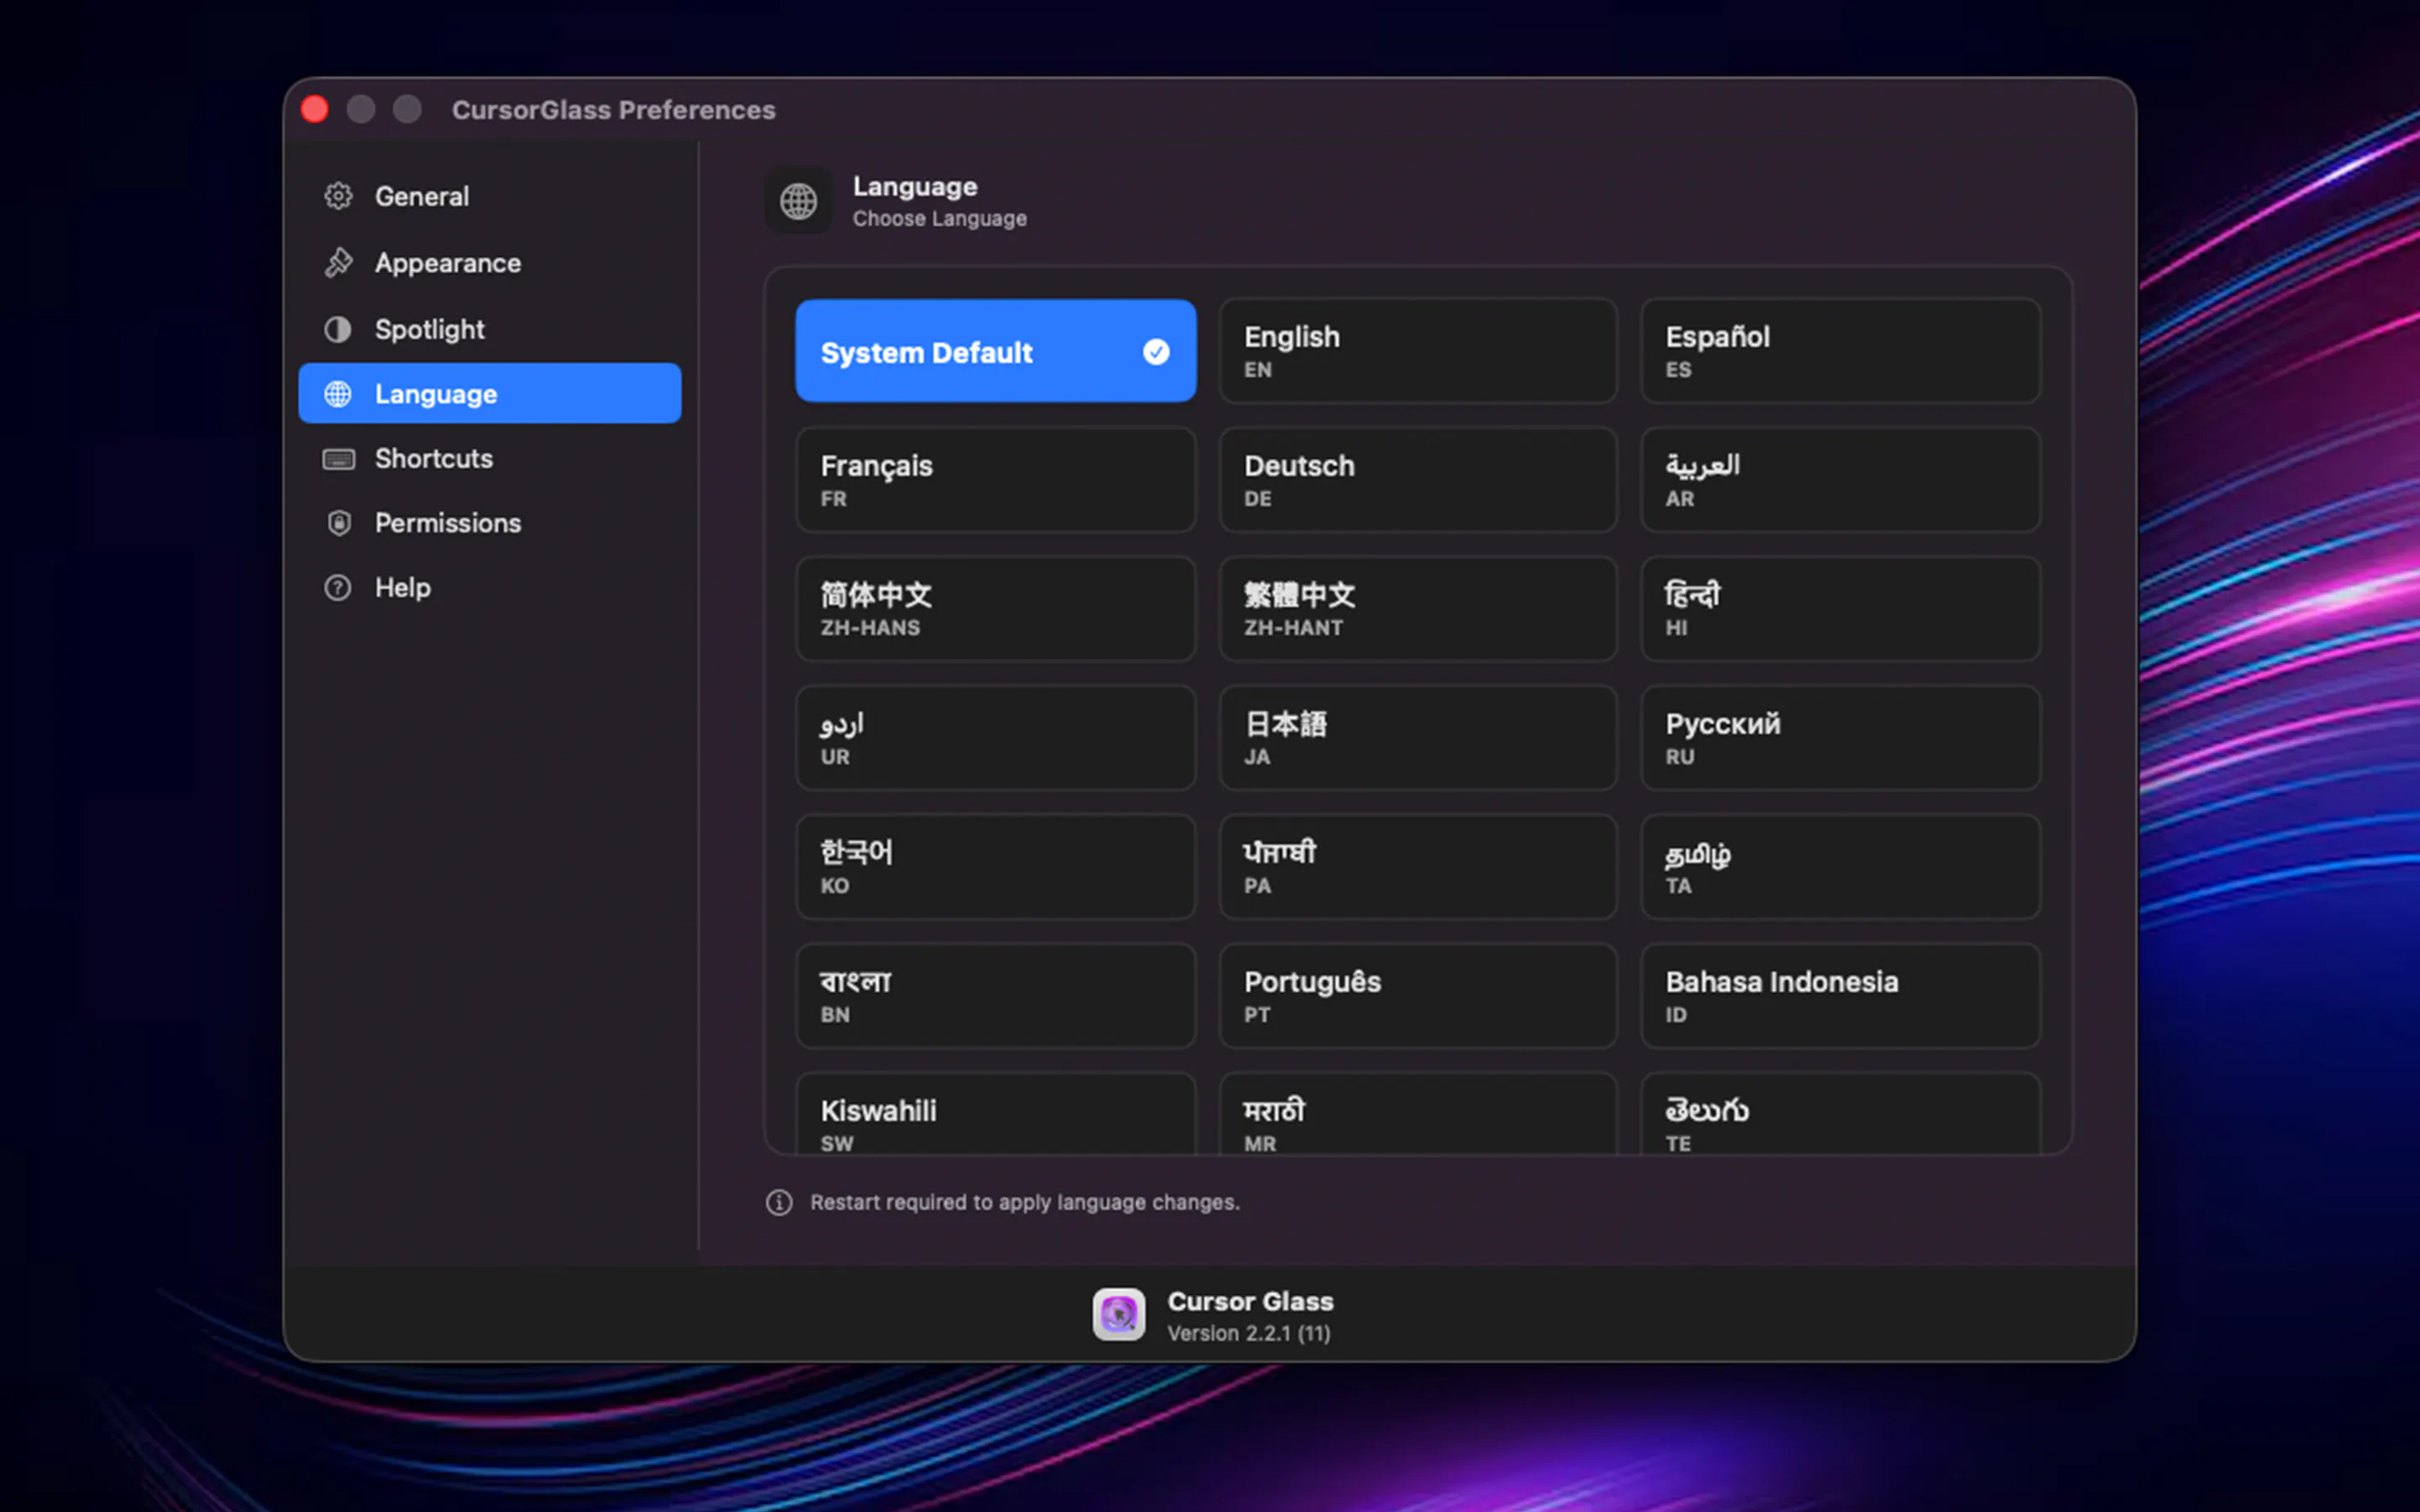This screenshot has width=2420, height=1512.
Task: Open the Permissions section
Action: [x=490, y=523]
